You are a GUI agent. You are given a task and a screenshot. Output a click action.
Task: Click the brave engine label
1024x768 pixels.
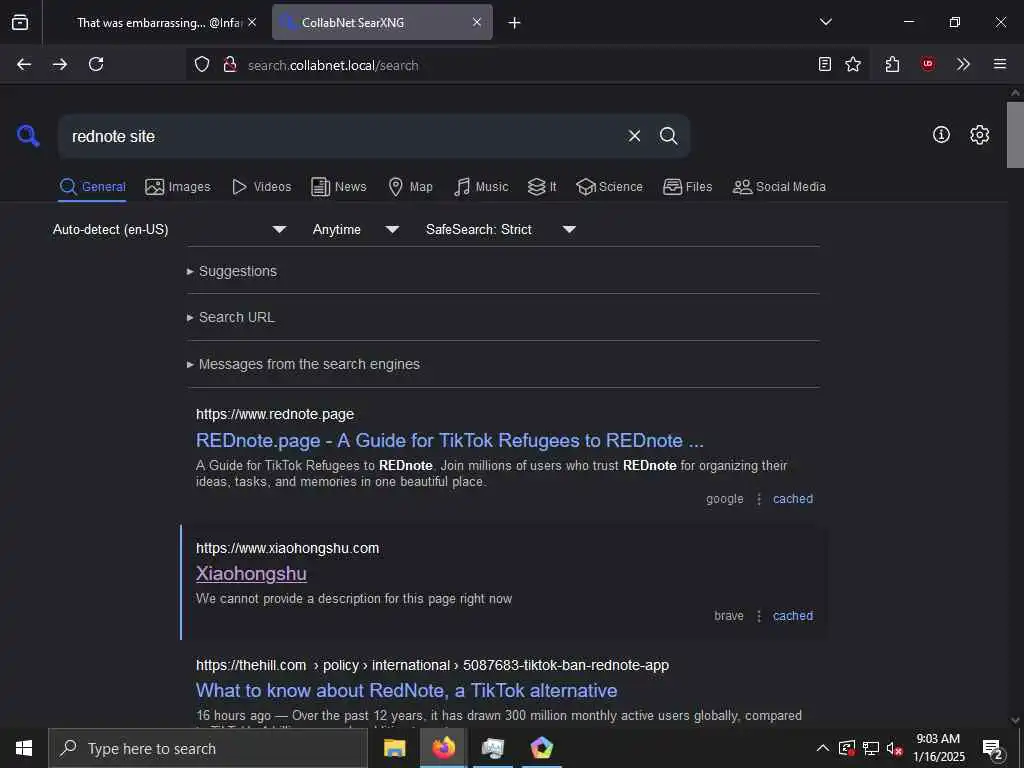click(x=729, y=616)
